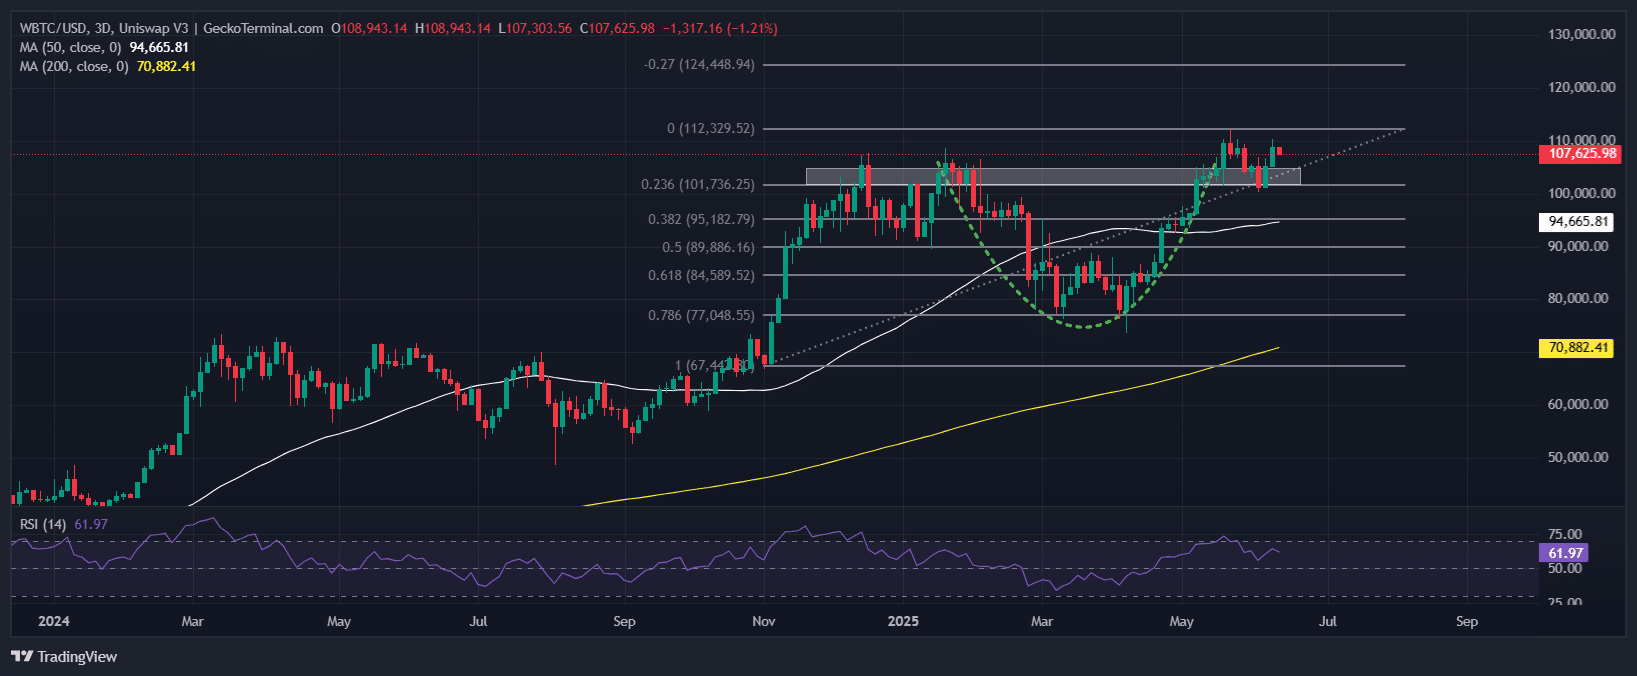Click the MA 200 value 70,882.41 in legend
This screenshot has height=676, width=1637.
tap(166, 66)
